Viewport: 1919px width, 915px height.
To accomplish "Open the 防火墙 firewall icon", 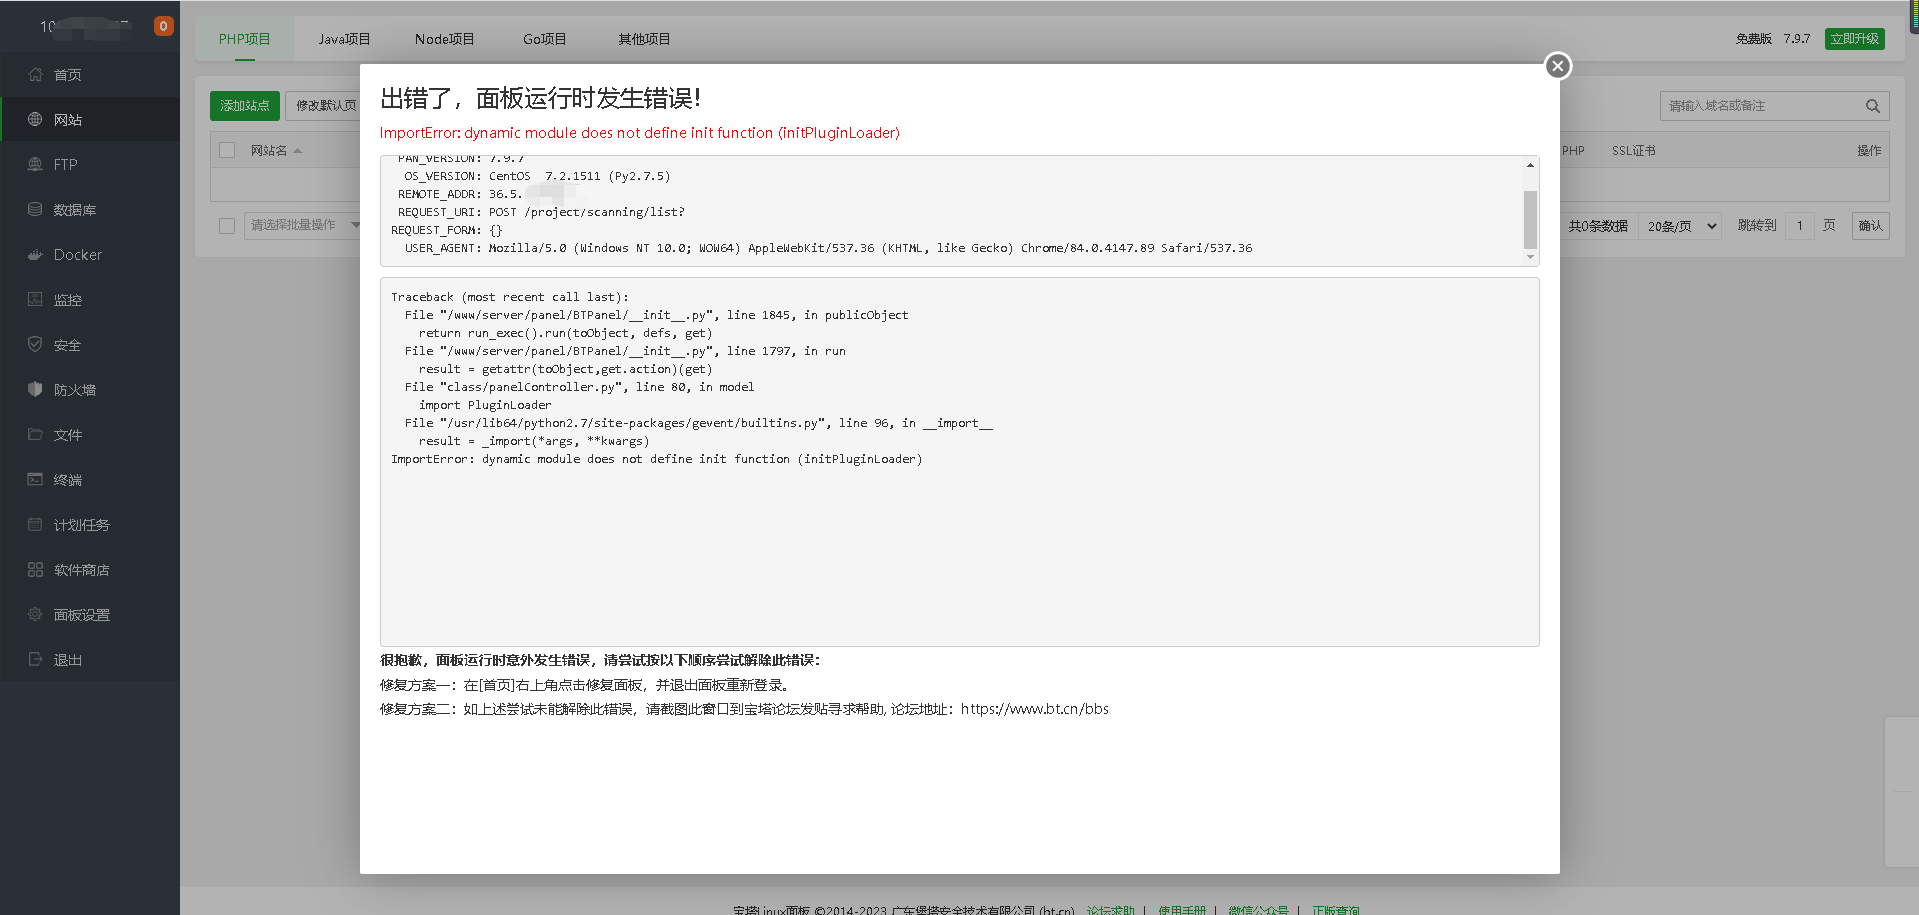I will pos(35,389).
